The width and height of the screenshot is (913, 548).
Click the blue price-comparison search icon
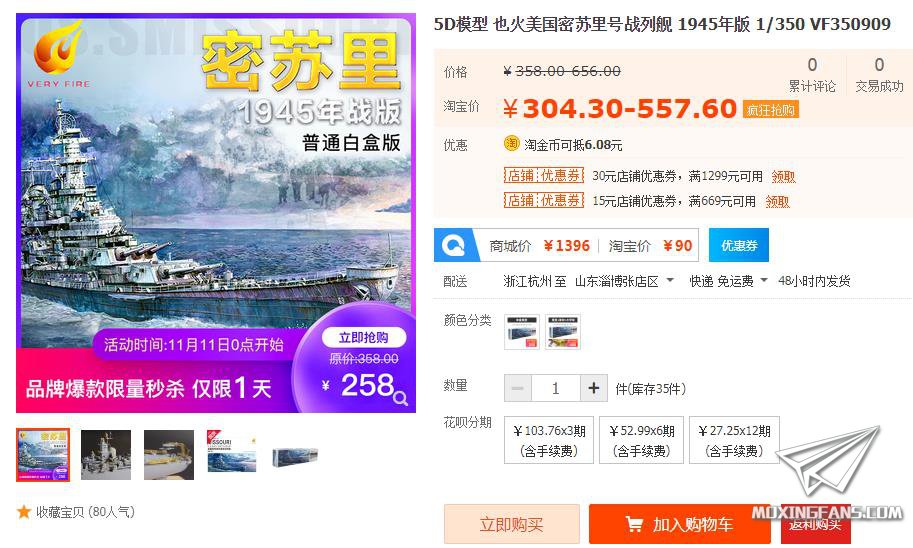pyautogui.click(x=453, y=245)
